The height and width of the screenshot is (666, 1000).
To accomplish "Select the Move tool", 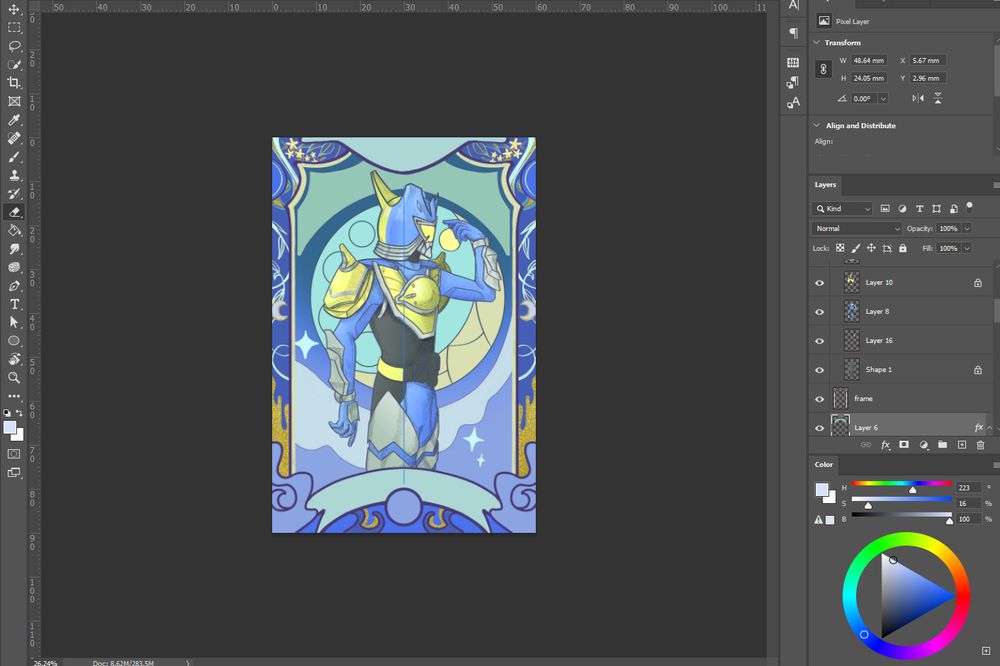I will (14, 10).
